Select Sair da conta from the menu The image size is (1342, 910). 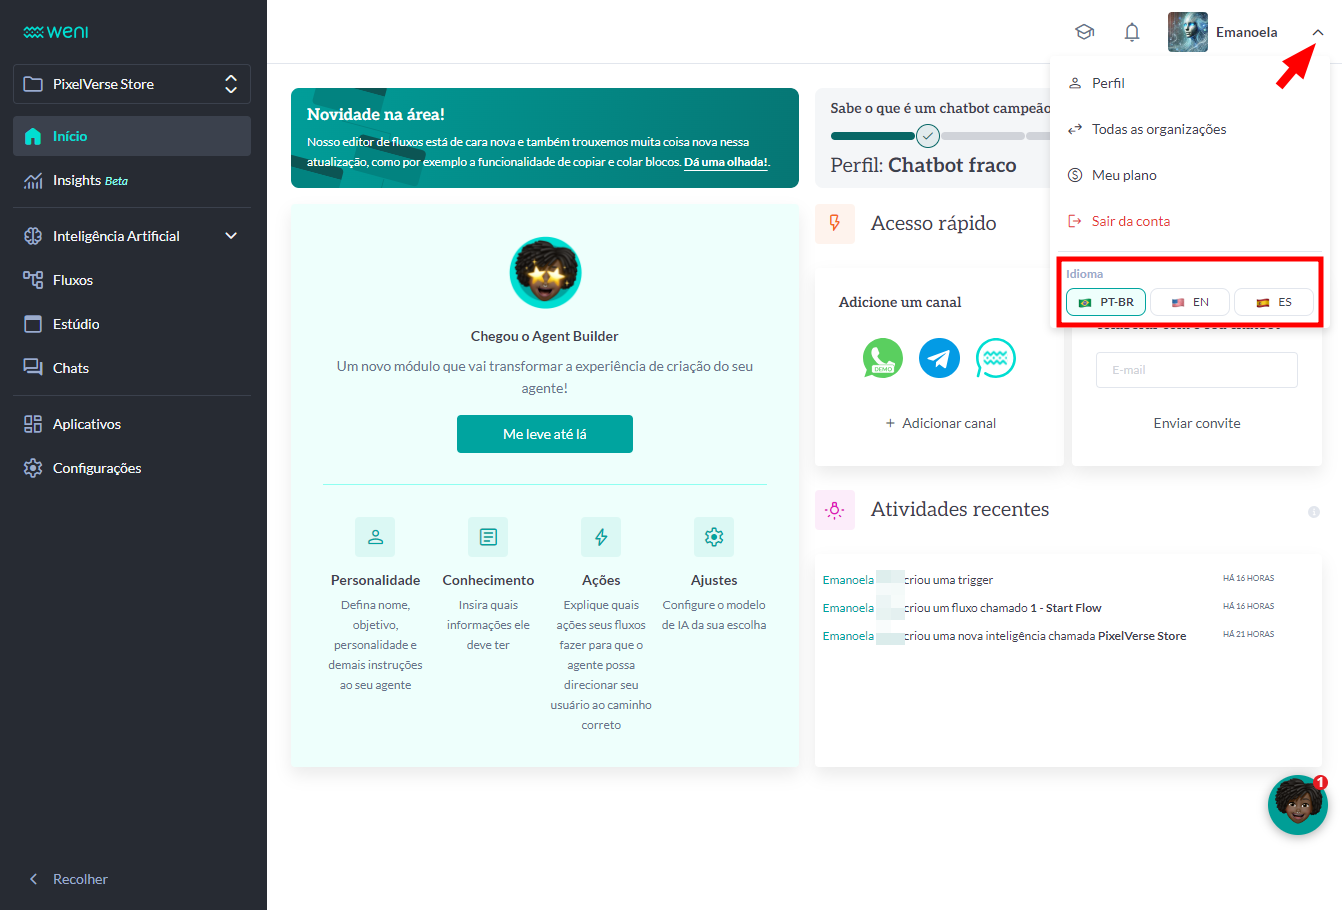[x=1130, y=220]
